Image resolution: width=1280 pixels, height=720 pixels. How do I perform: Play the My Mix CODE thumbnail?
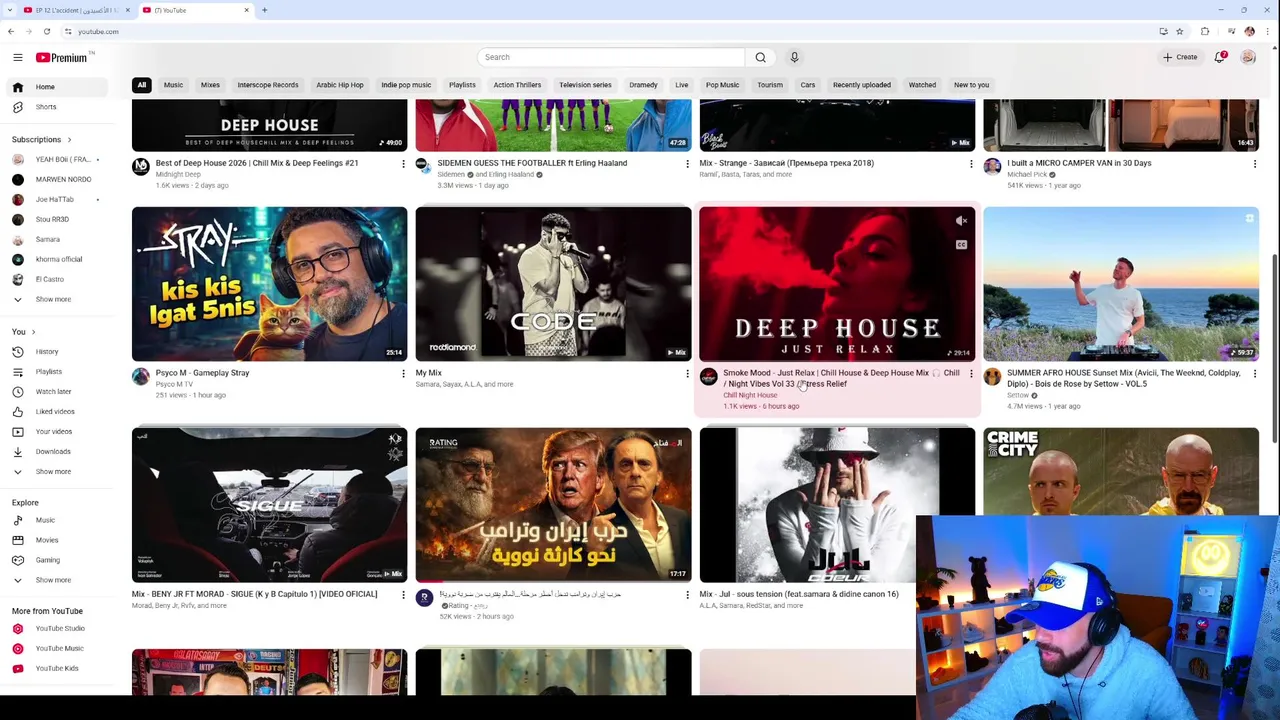[553, 284]
